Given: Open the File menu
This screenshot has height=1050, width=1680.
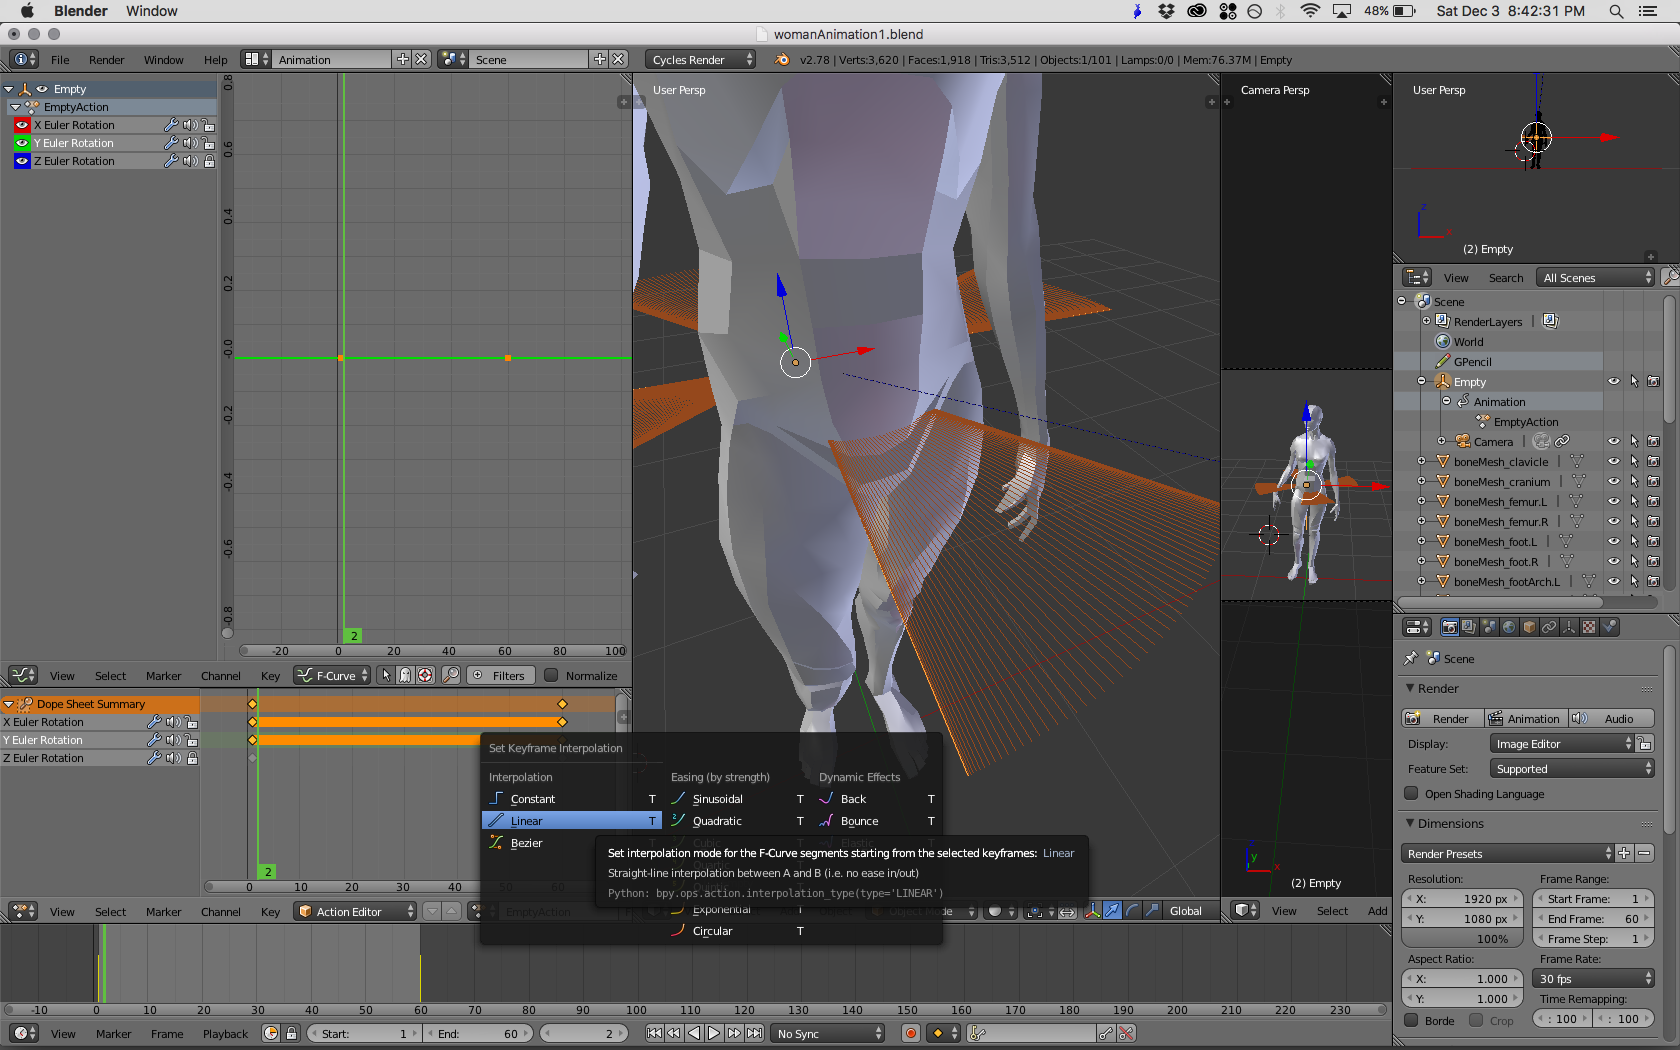Looking at the screenshot, I should tap(60, 59).
